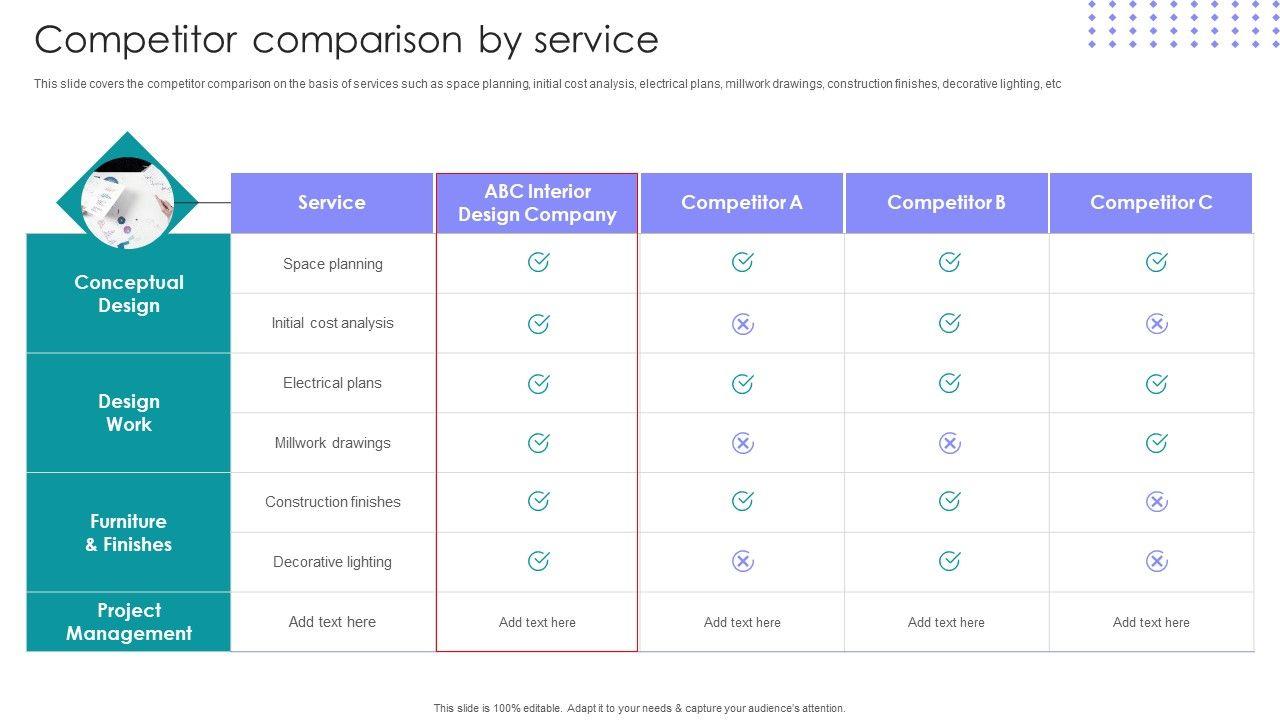The width and height of the screenshot is (1280, 720).
Task: Click Competitor B's Construction finishes checkmark icon
Action: click(949, 501)
